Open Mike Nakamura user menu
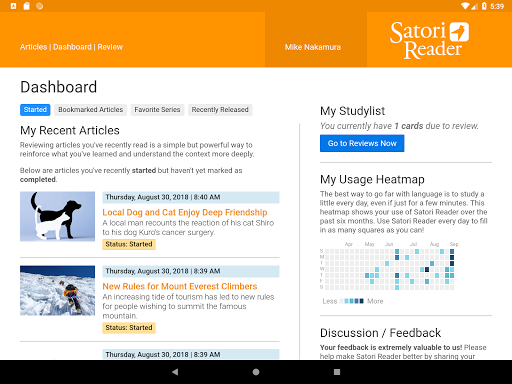Viewport: 512px width, 384px height. point(313,47)
